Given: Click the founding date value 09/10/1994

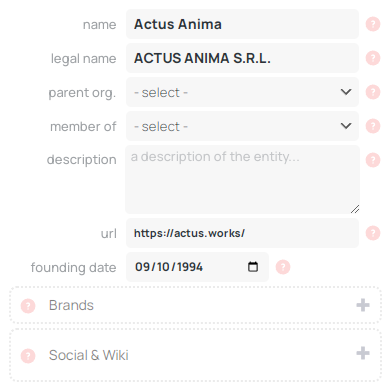Looking at the screenshot, I should coord(169,267).
